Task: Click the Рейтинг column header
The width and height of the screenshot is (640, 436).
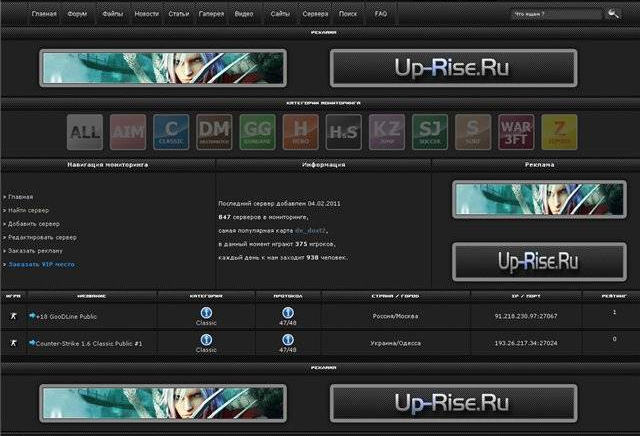Action: 614,296
